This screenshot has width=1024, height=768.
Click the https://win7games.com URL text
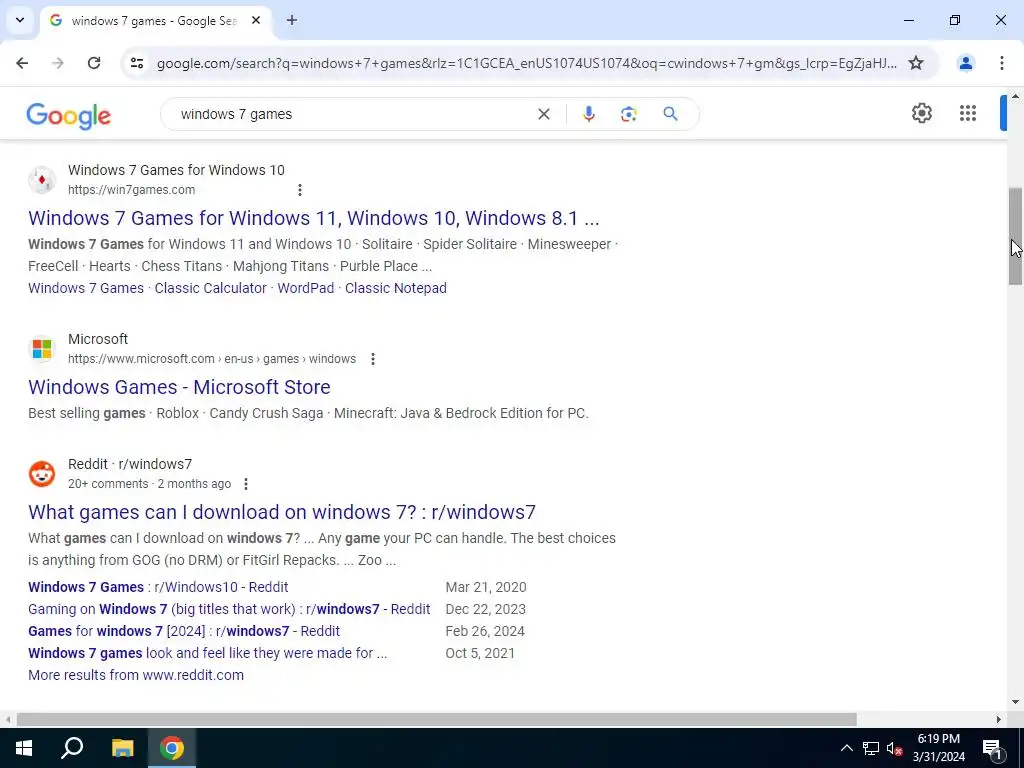[131, 190]
